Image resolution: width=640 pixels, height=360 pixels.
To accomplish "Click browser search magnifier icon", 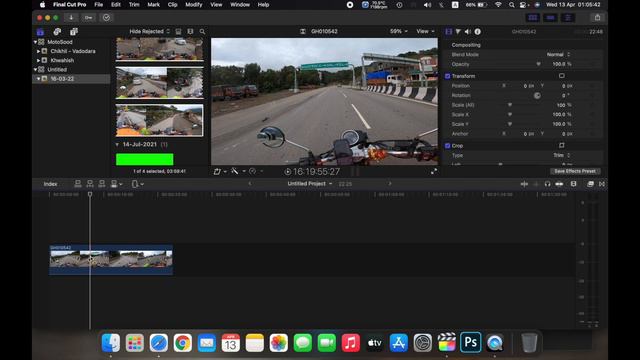I will [x=202, y=31].
